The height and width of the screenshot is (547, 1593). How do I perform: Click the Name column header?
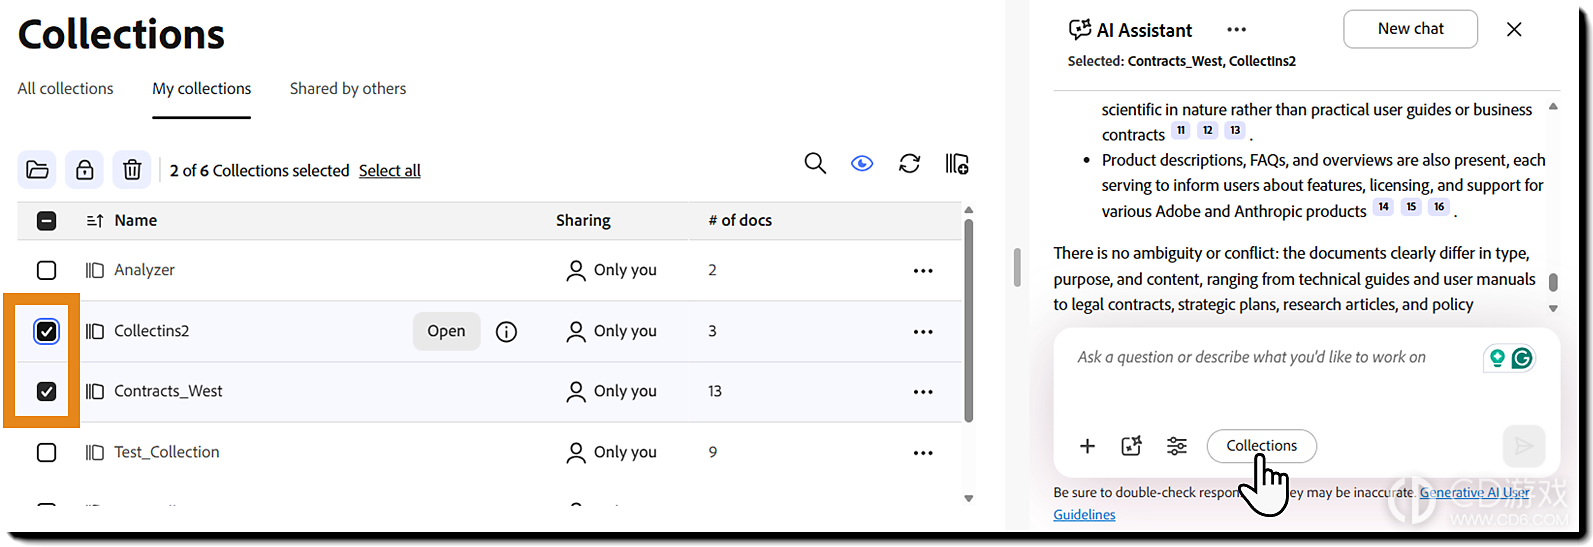(x=135, y=221)
